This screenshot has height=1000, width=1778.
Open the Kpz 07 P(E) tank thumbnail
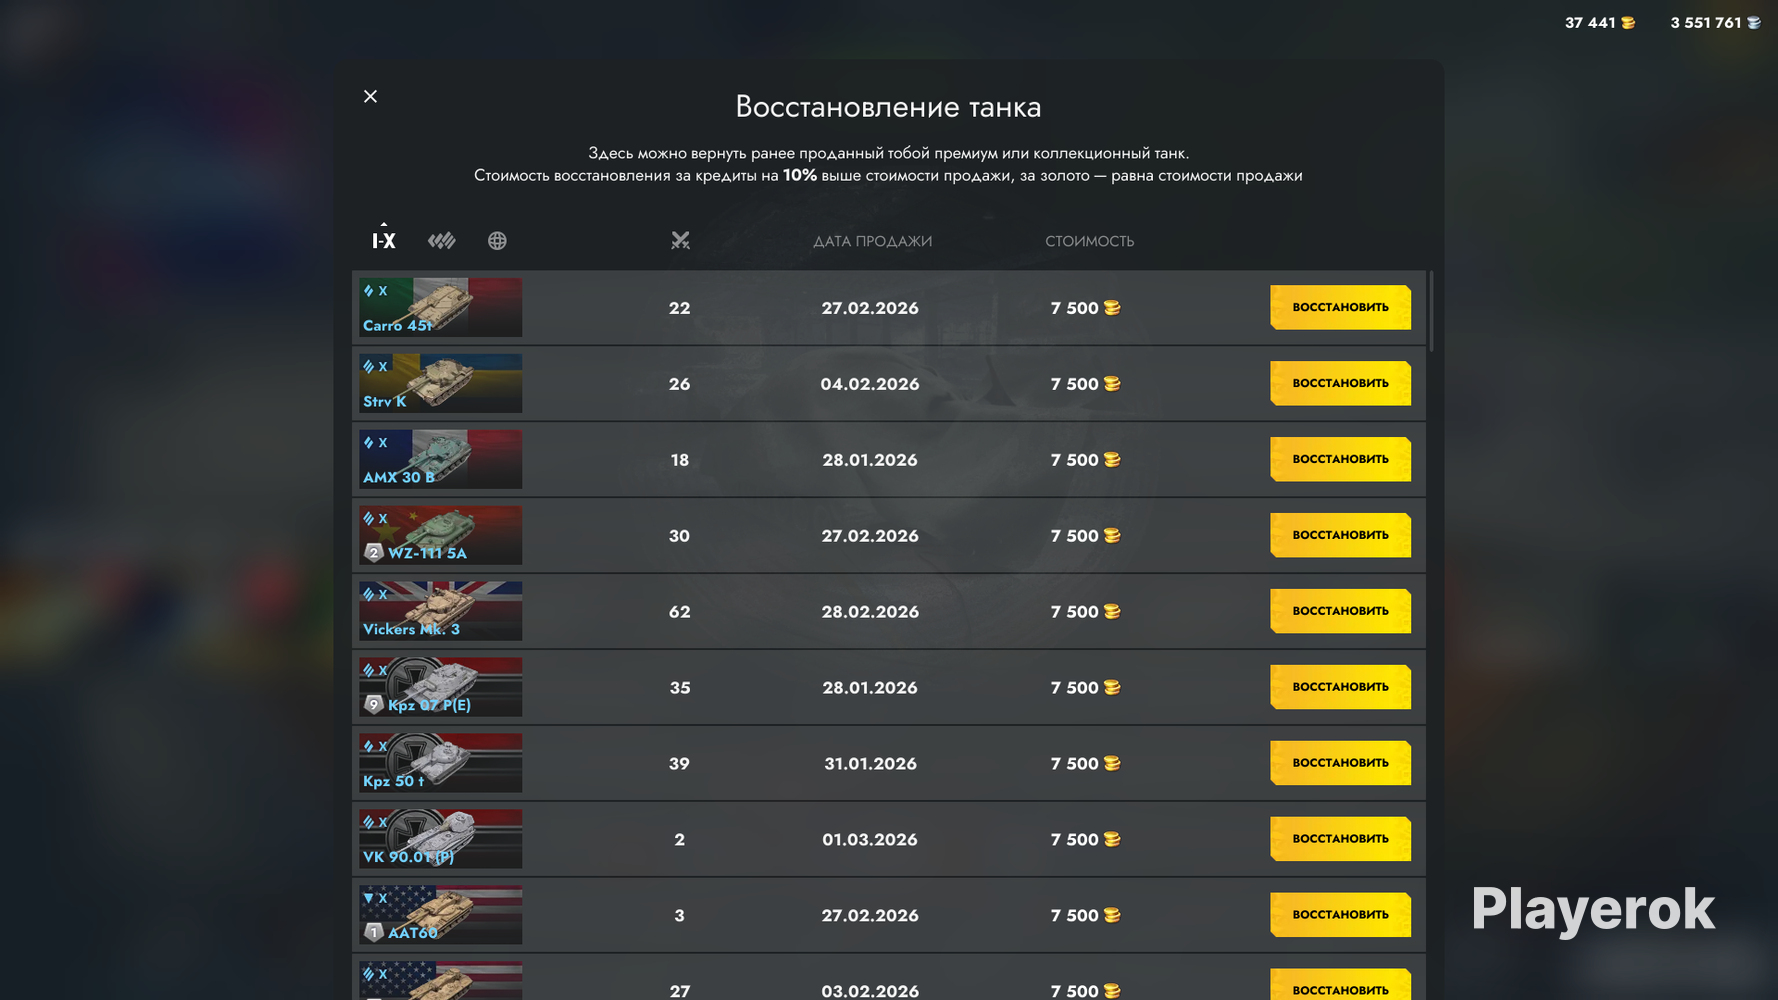[x=441, y=687]
